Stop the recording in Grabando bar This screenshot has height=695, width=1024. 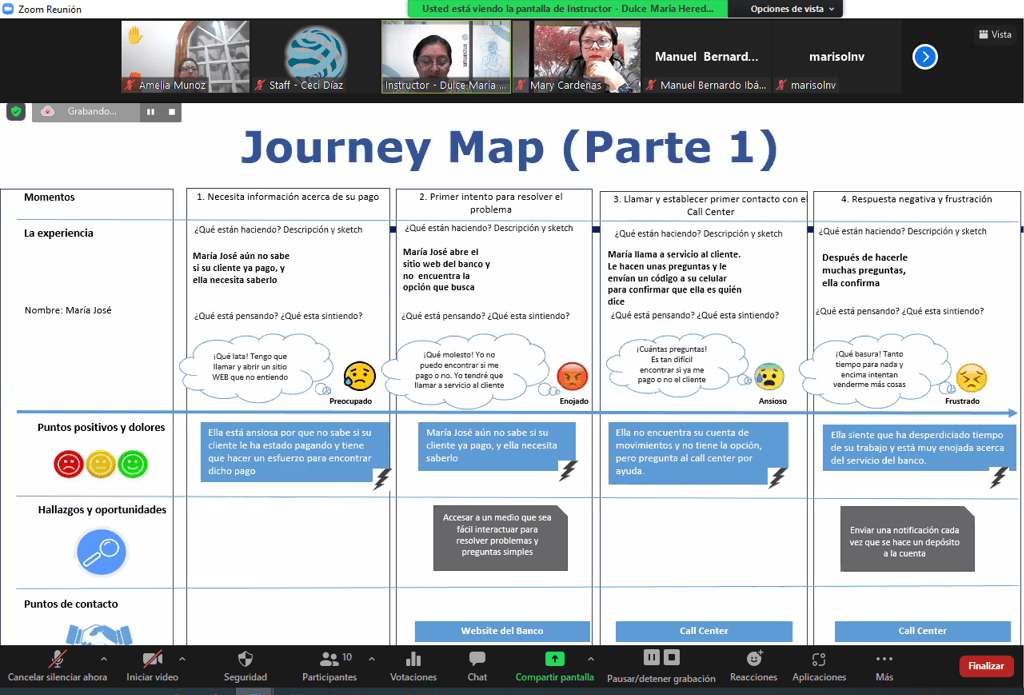coord(171,112)
